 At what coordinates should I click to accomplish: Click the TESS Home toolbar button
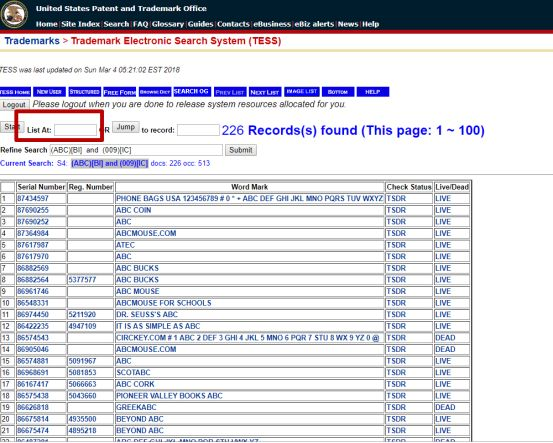pos(15,92)
